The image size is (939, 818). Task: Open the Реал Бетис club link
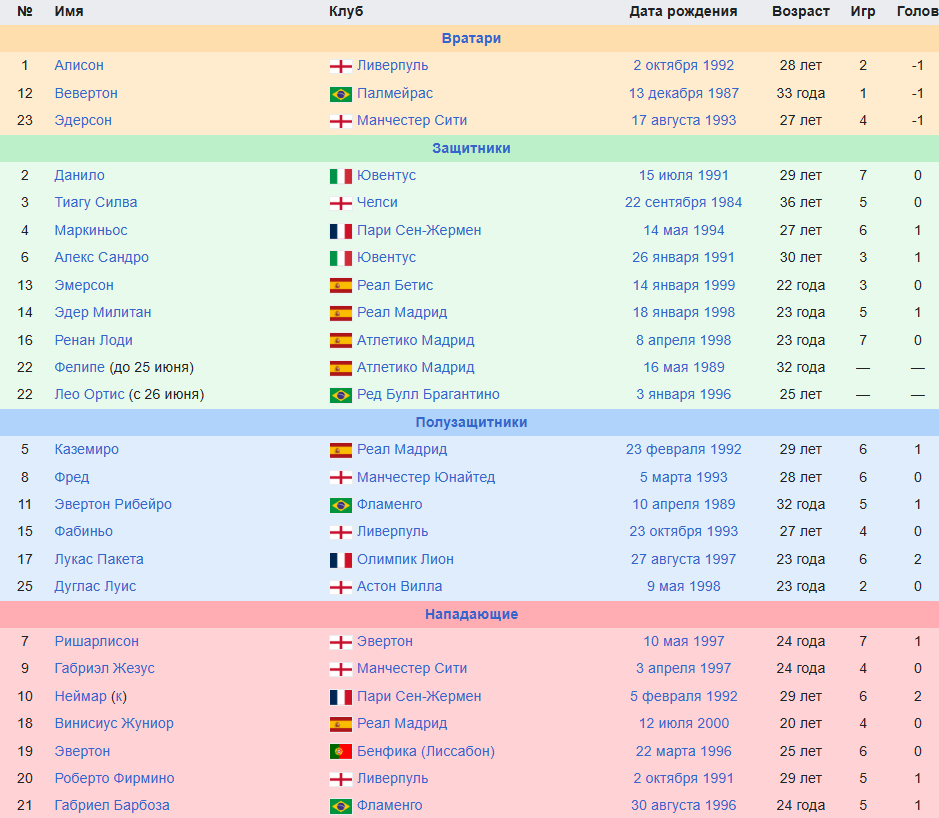click(x=395, y=285)
